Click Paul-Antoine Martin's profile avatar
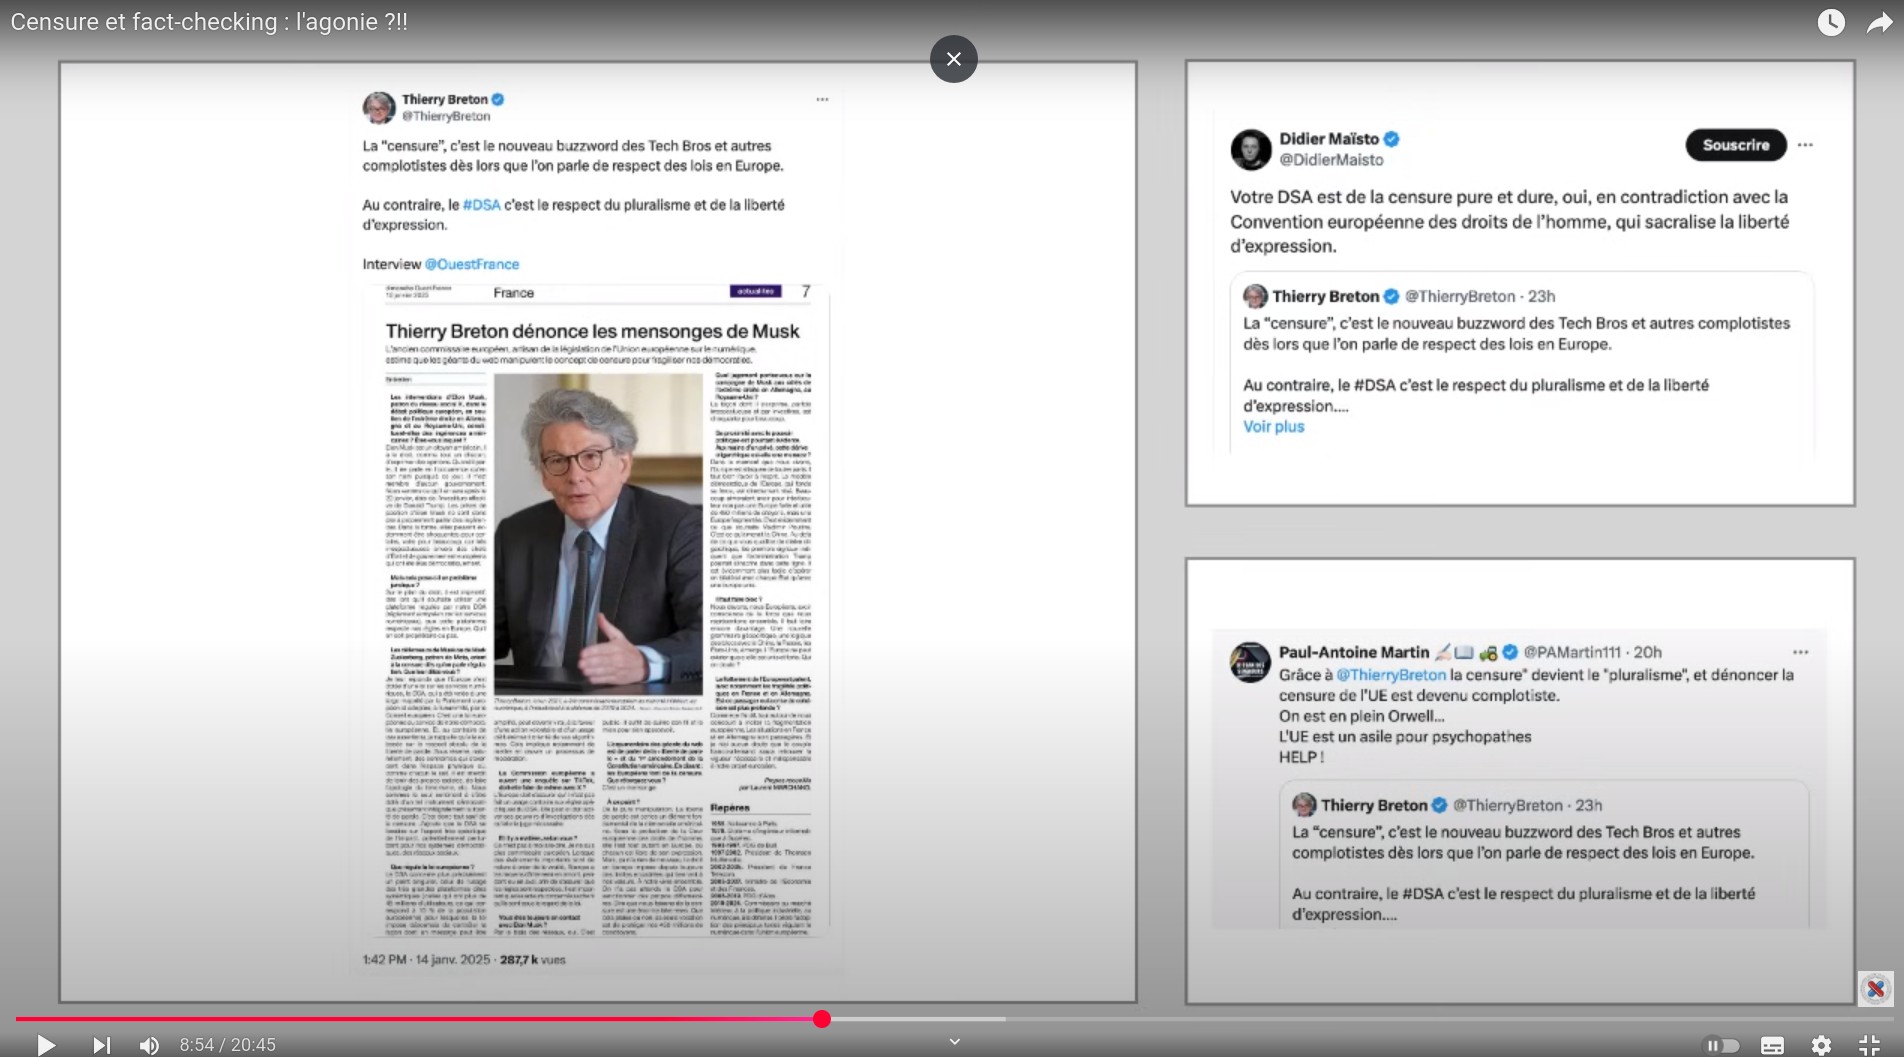 1250,662
